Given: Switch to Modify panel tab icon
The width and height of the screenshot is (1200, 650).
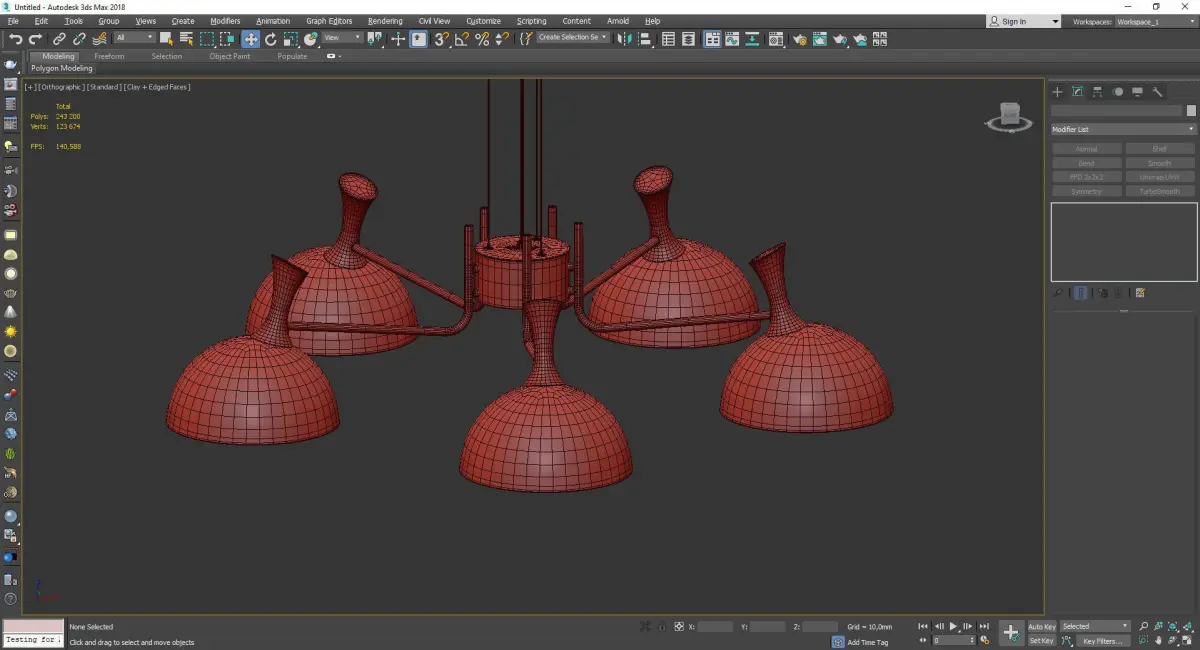Looking at the screenshot, I should pos(1077,91).
